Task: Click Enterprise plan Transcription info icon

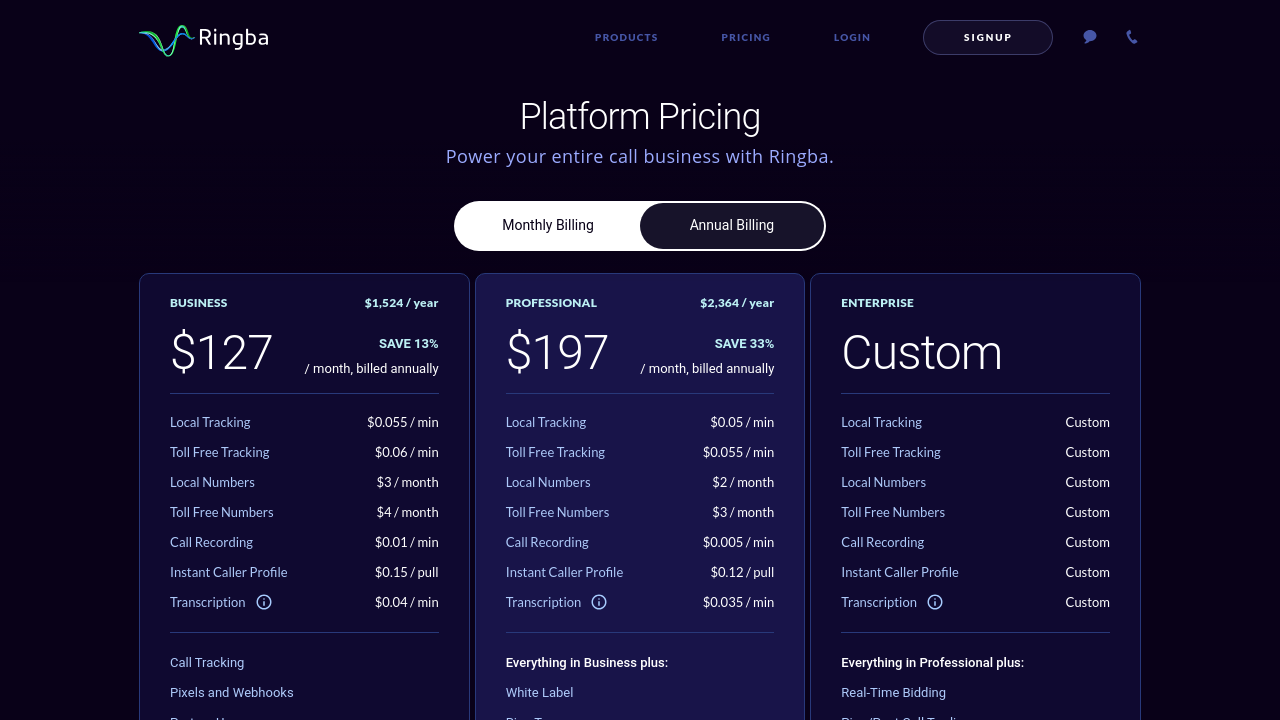Action: pos(935,602)
